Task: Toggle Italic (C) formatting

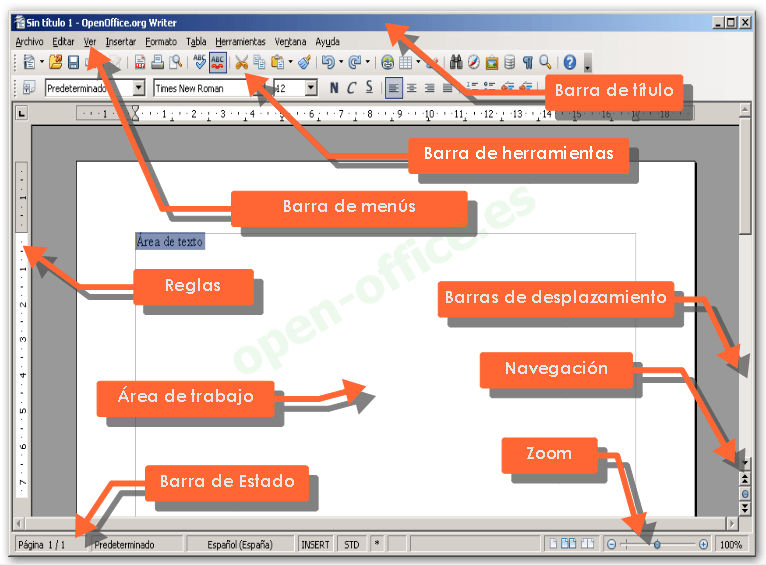Action: 351,88
